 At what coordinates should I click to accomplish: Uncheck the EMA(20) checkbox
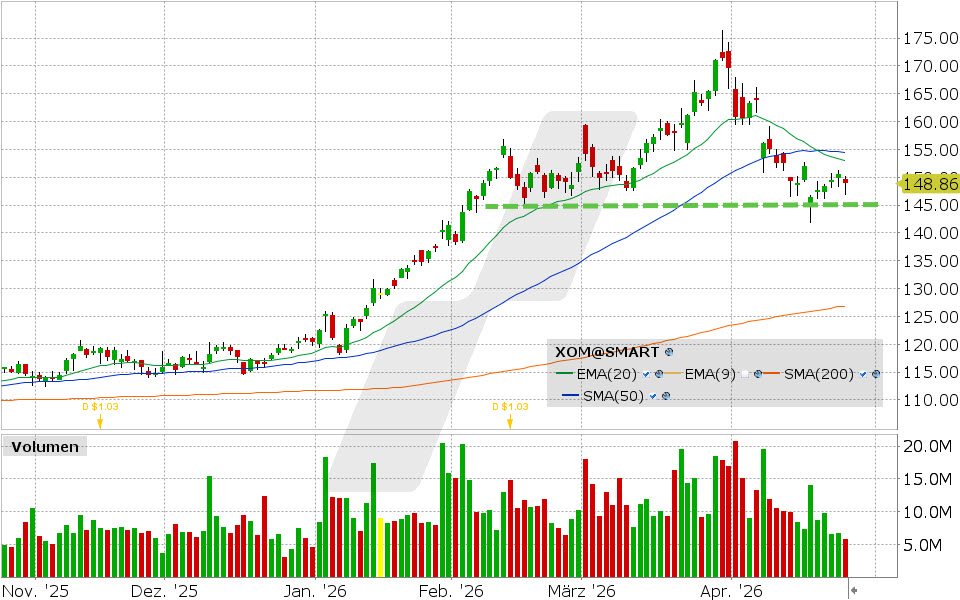(645, 374)
